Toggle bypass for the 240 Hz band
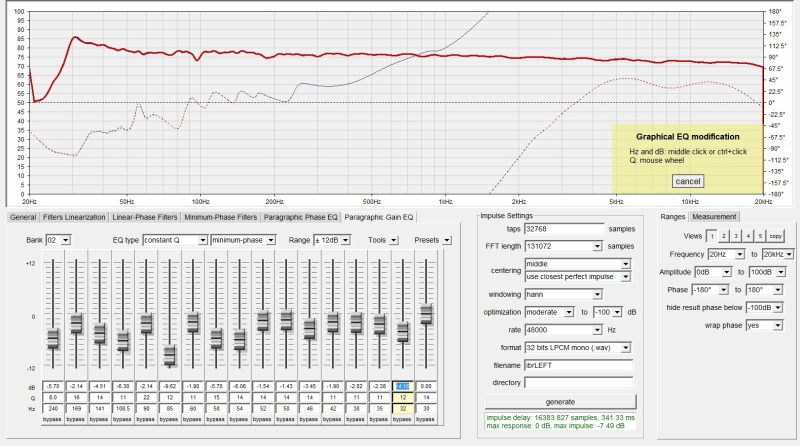This screenshot has width=800, height=446. point(53,418)
